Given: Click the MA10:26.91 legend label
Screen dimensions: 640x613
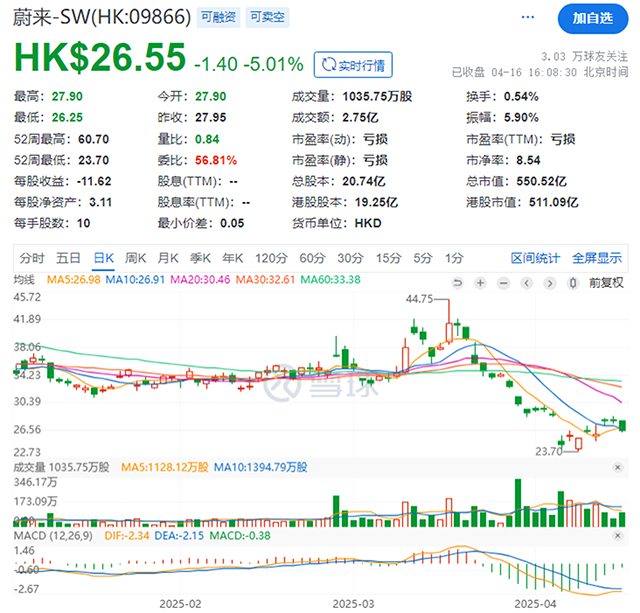Looking at the screenshot, I should point(135,280).
